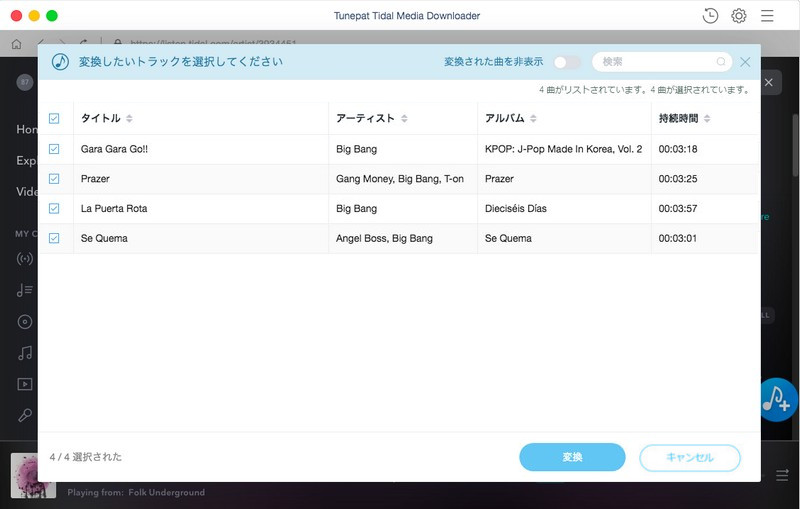Open the conversion history clock icon

[710, 16]
